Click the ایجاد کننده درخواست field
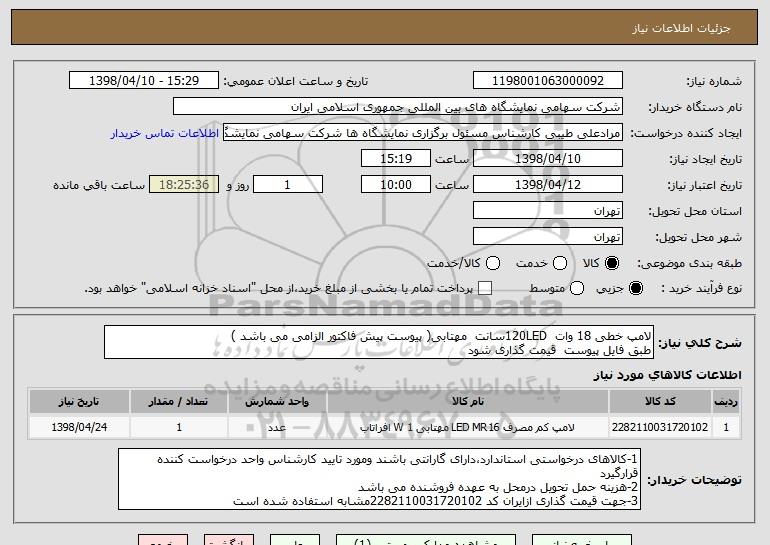Image resolution: width=770 pixels, height=545 pixels. pos(423,133)
